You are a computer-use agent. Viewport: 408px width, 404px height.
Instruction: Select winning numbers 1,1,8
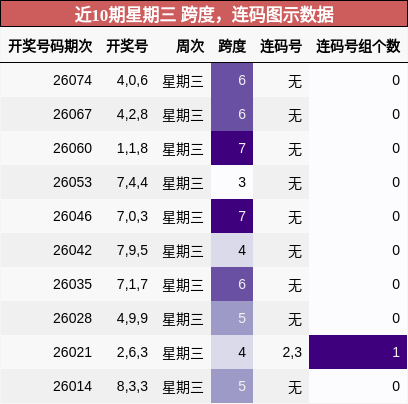click(132, 148)
